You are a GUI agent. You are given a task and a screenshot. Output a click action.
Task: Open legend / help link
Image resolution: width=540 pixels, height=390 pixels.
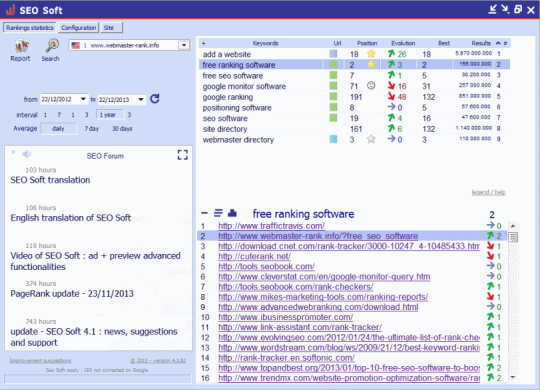click(x=488, y=192)
